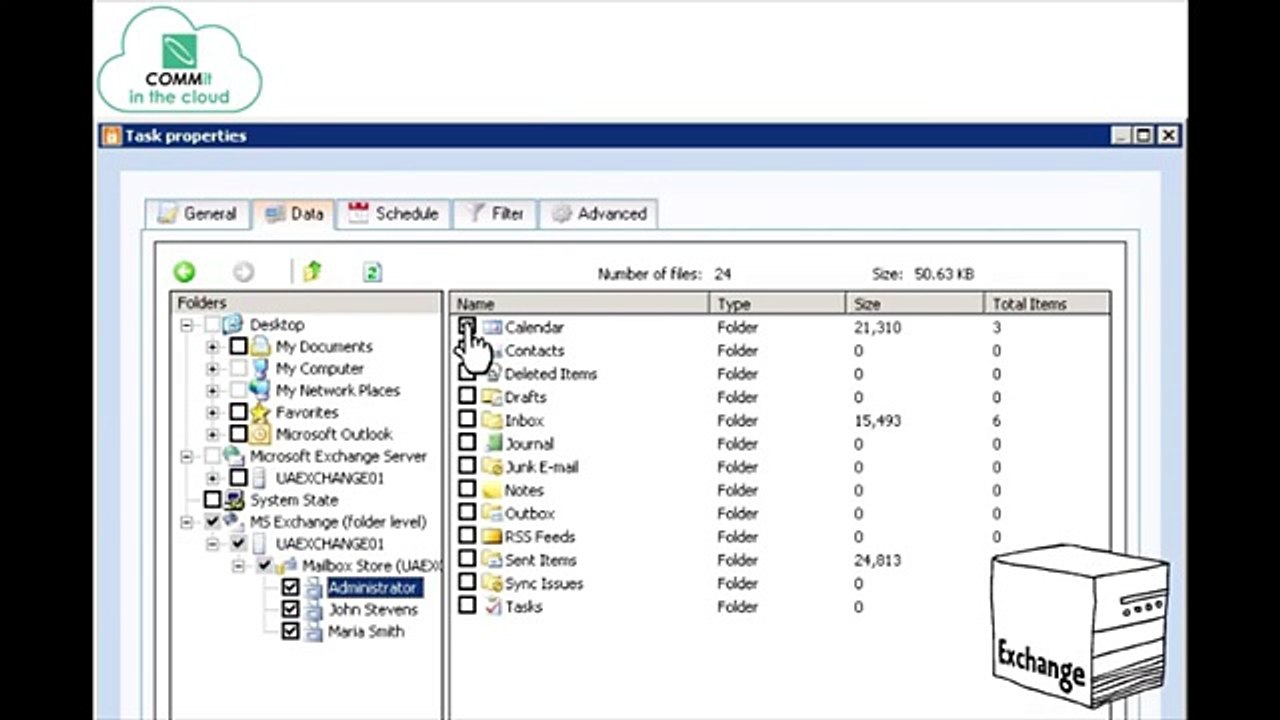The image size is (1280, 720).
Task: Click the RSS Feeds folder icon
Action: [x=491, y=537]
